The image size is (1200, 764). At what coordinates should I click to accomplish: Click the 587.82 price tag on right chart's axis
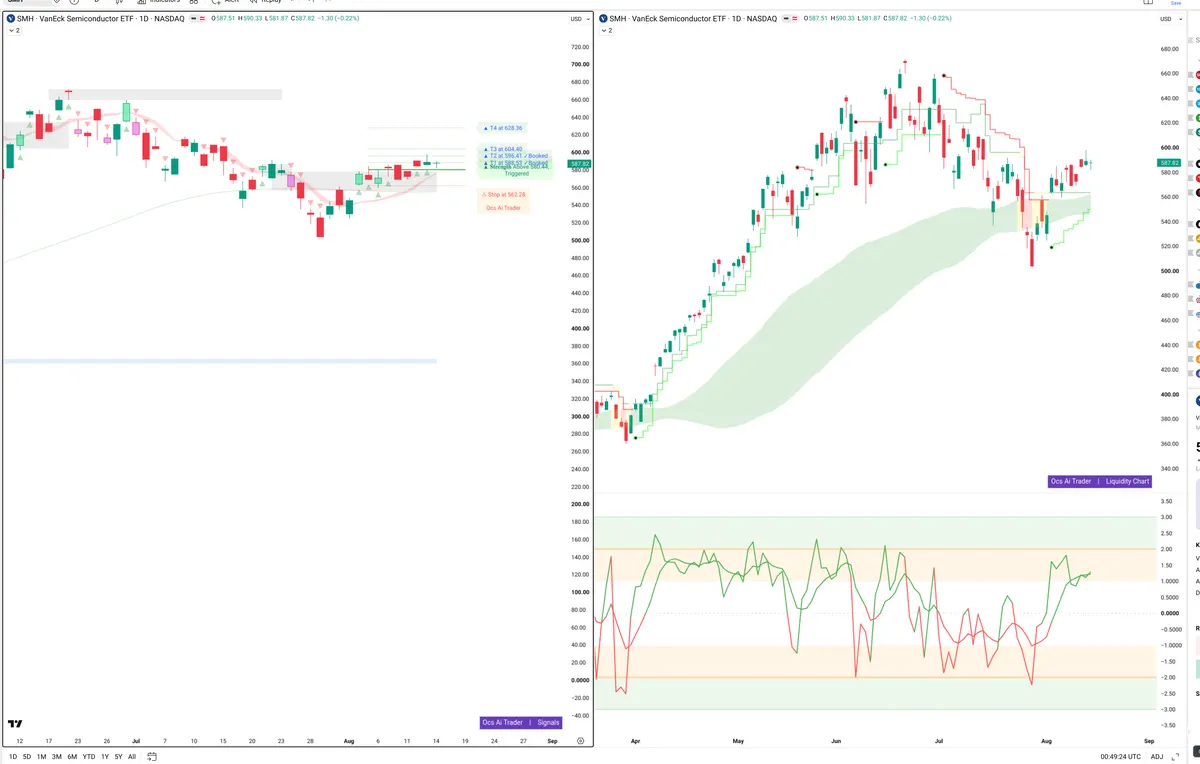pyautogui.click(x=1169, y=162)
